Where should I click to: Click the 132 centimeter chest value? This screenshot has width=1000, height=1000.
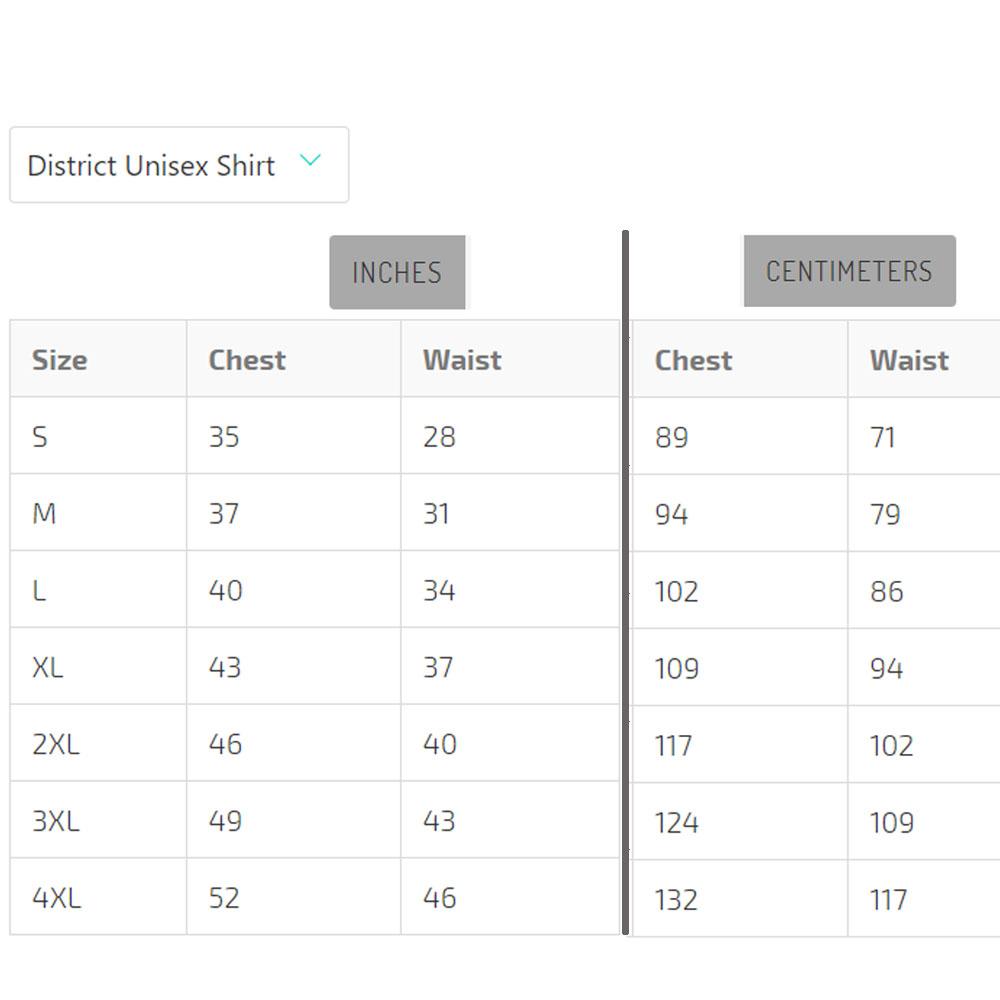676,900
